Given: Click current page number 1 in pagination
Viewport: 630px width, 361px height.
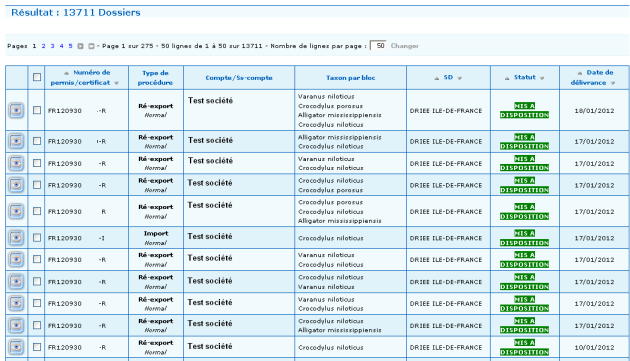Looking at the screenshot, I should (34, 46).
